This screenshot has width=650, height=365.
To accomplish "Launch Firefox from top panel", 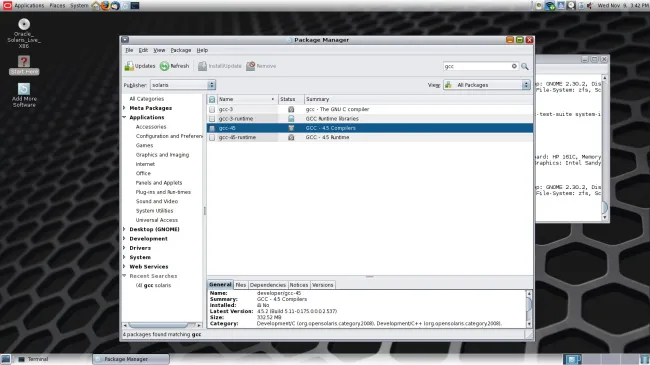I will point(105,5).
